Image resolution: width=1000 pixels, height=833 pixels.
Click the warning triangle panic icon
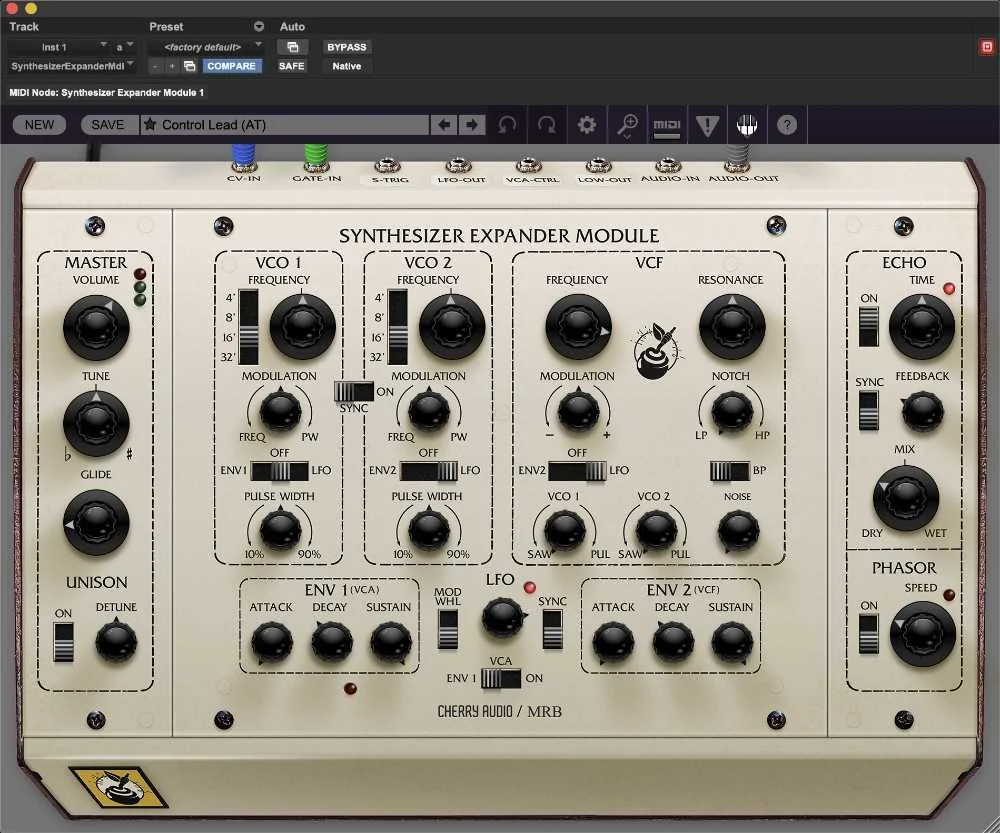707,125
